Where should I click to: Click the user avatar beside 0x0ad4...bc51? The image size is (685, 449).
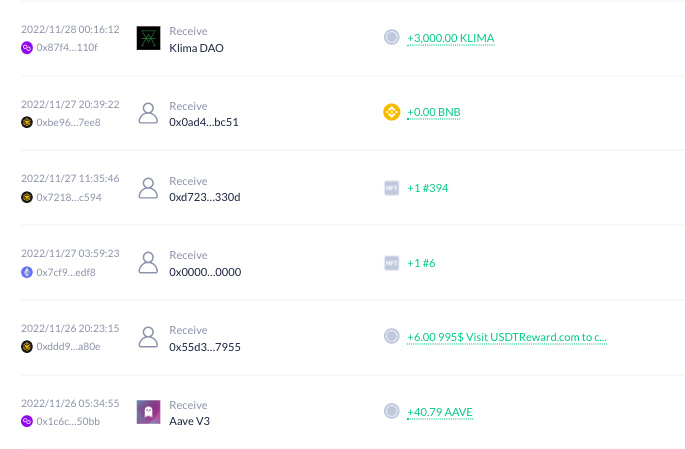click(x=148, y=113)
